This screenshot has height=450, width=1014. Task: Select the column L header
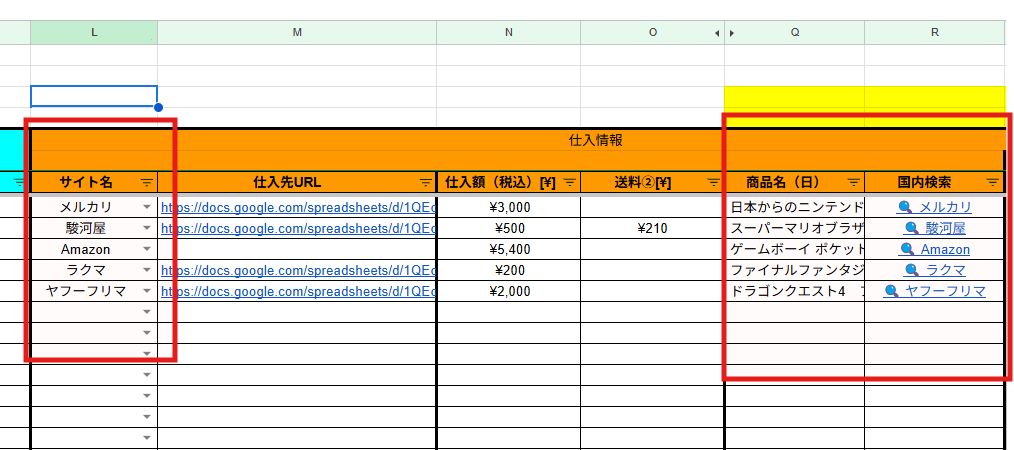click(x=94, y=32)
